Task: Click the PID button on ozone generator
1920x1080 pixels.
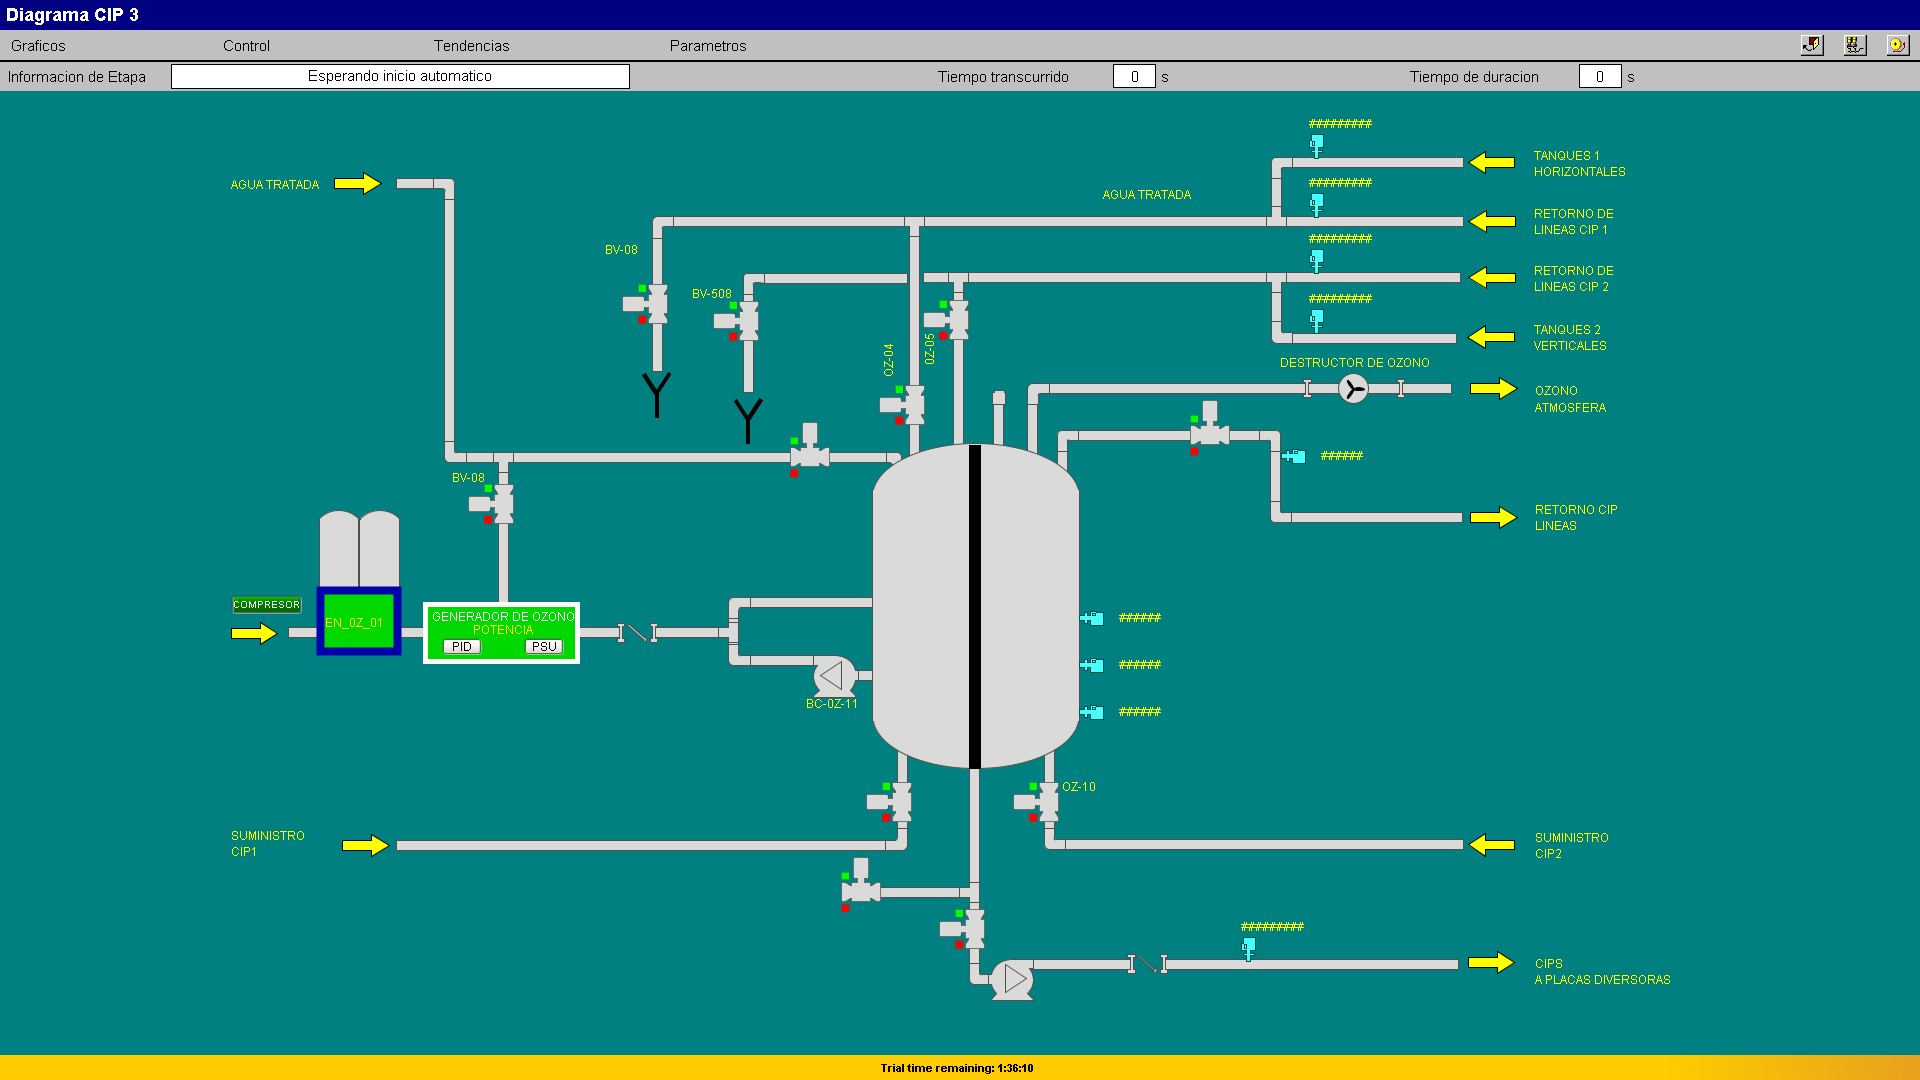Action: click(x=461, y=647)
